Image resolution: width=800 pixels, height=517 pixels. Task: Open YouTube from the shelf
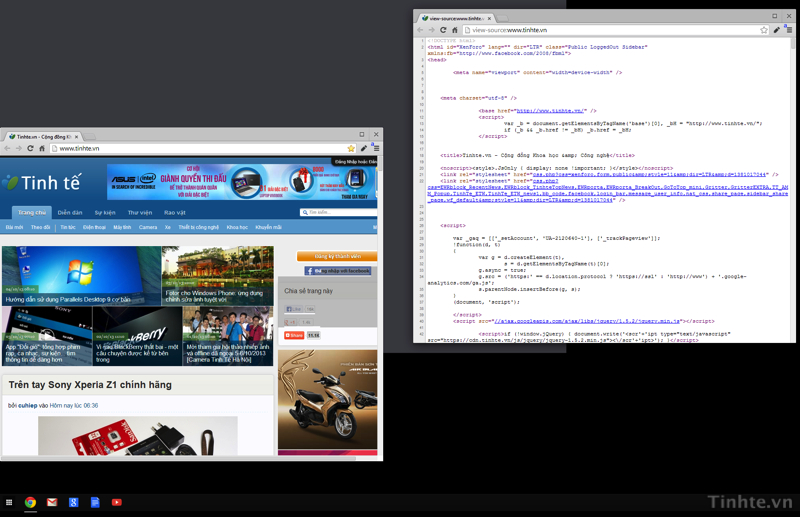point(117,502)
